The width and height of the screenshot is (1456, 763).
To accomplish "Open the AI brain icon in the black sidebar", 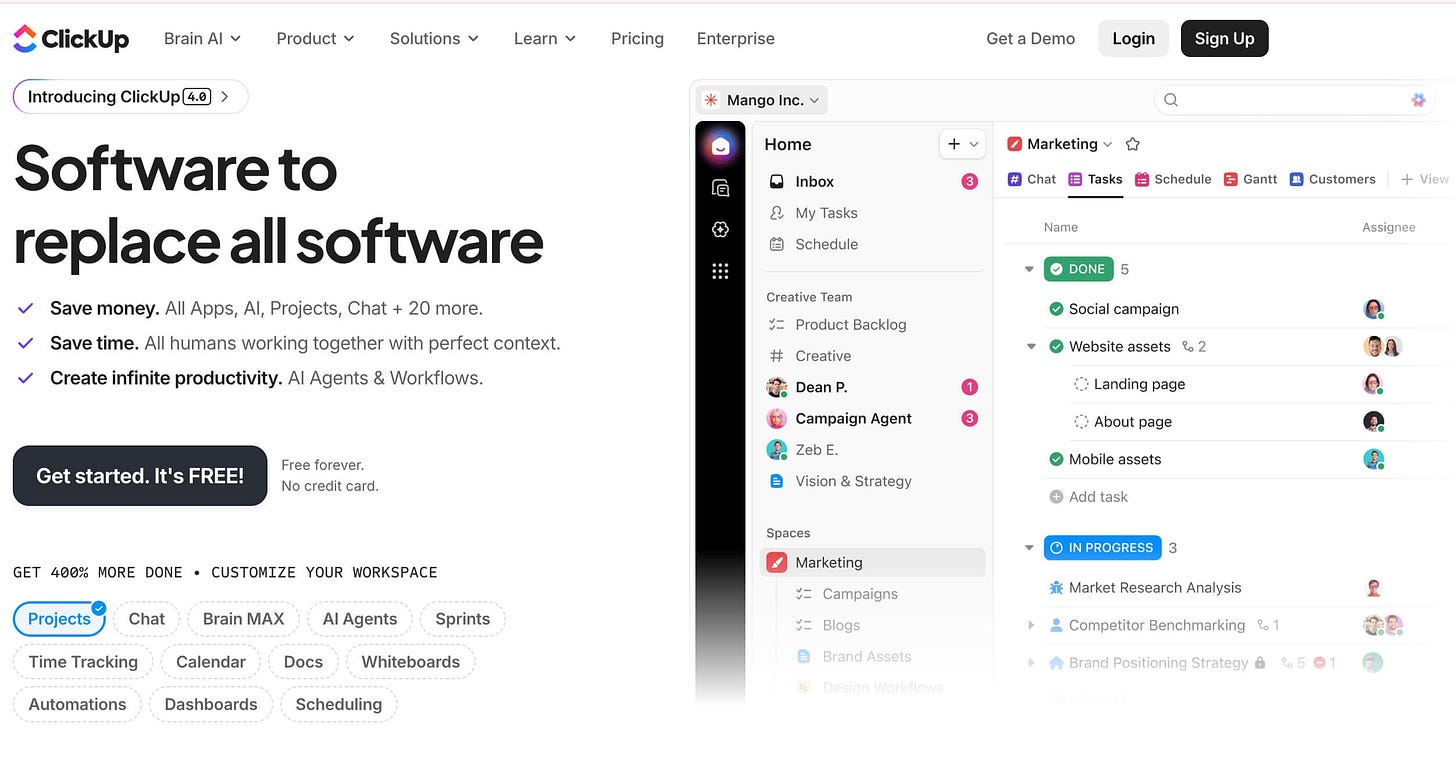I will click(x=720, y=229).
